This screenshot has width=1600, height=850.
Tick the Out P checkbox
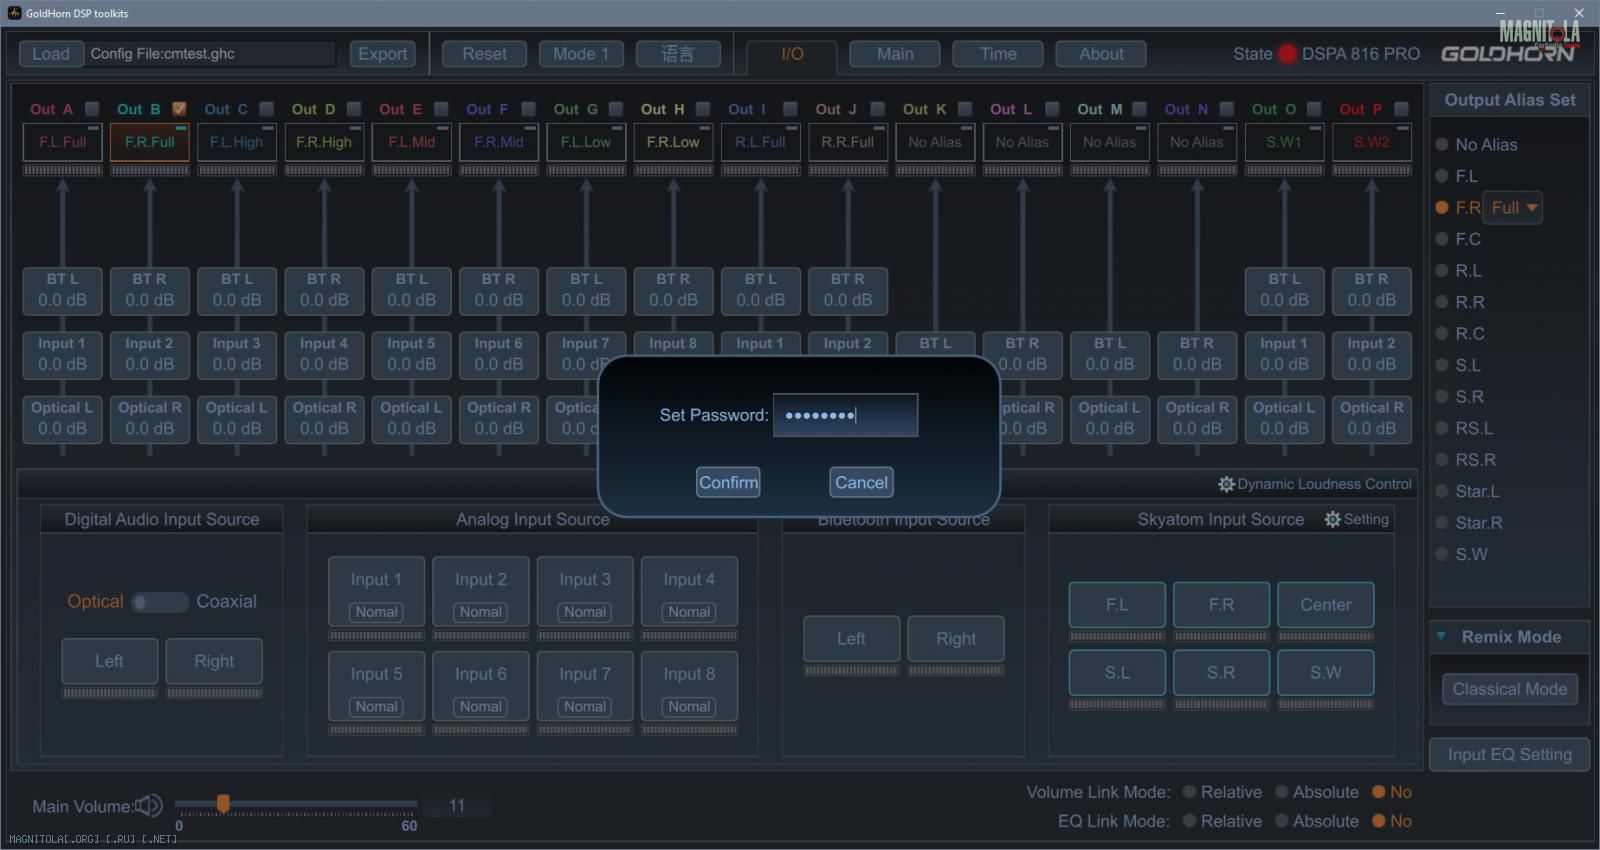(x=1401, y=109)
